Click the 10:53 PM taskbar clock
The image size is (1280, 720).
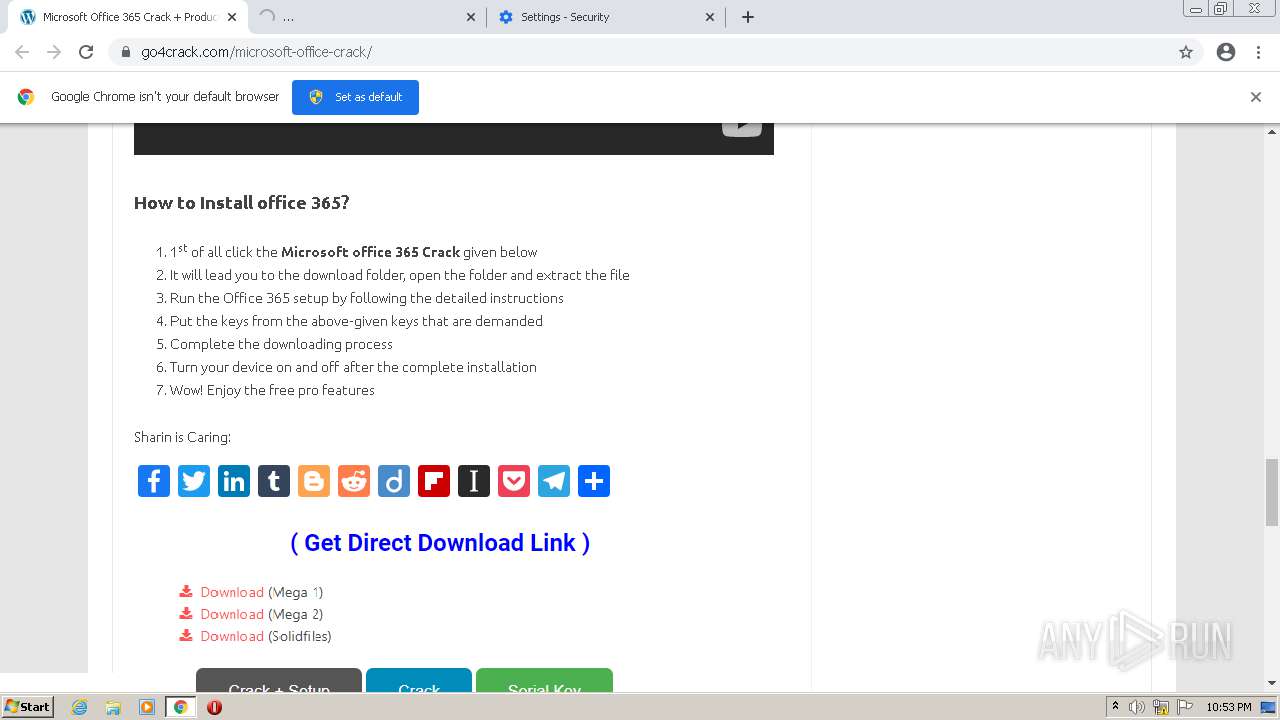(1229, 707)
